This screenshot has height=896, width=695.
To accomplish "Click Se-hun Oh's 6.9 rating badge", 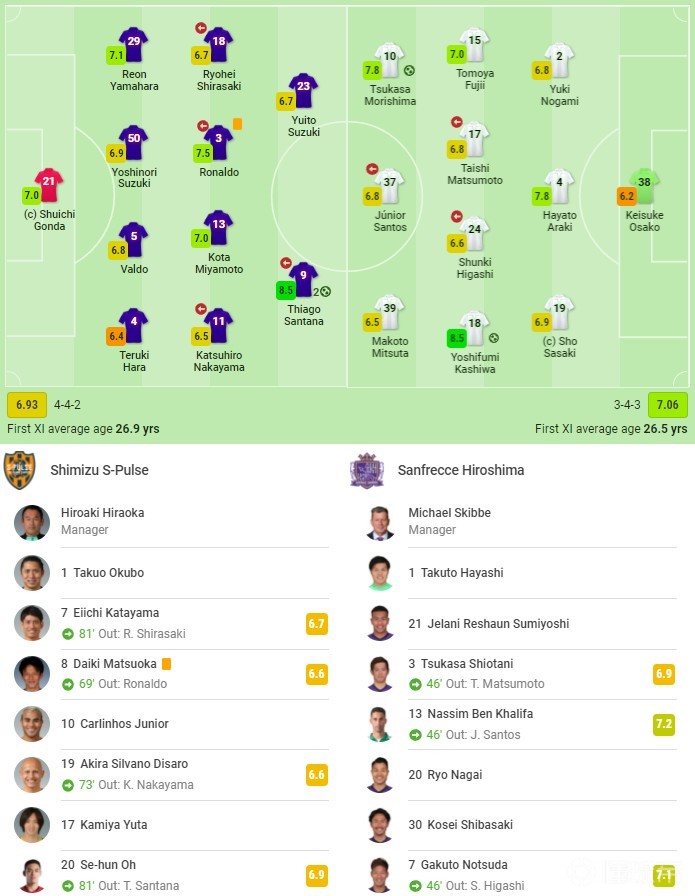I will [316, 875].
